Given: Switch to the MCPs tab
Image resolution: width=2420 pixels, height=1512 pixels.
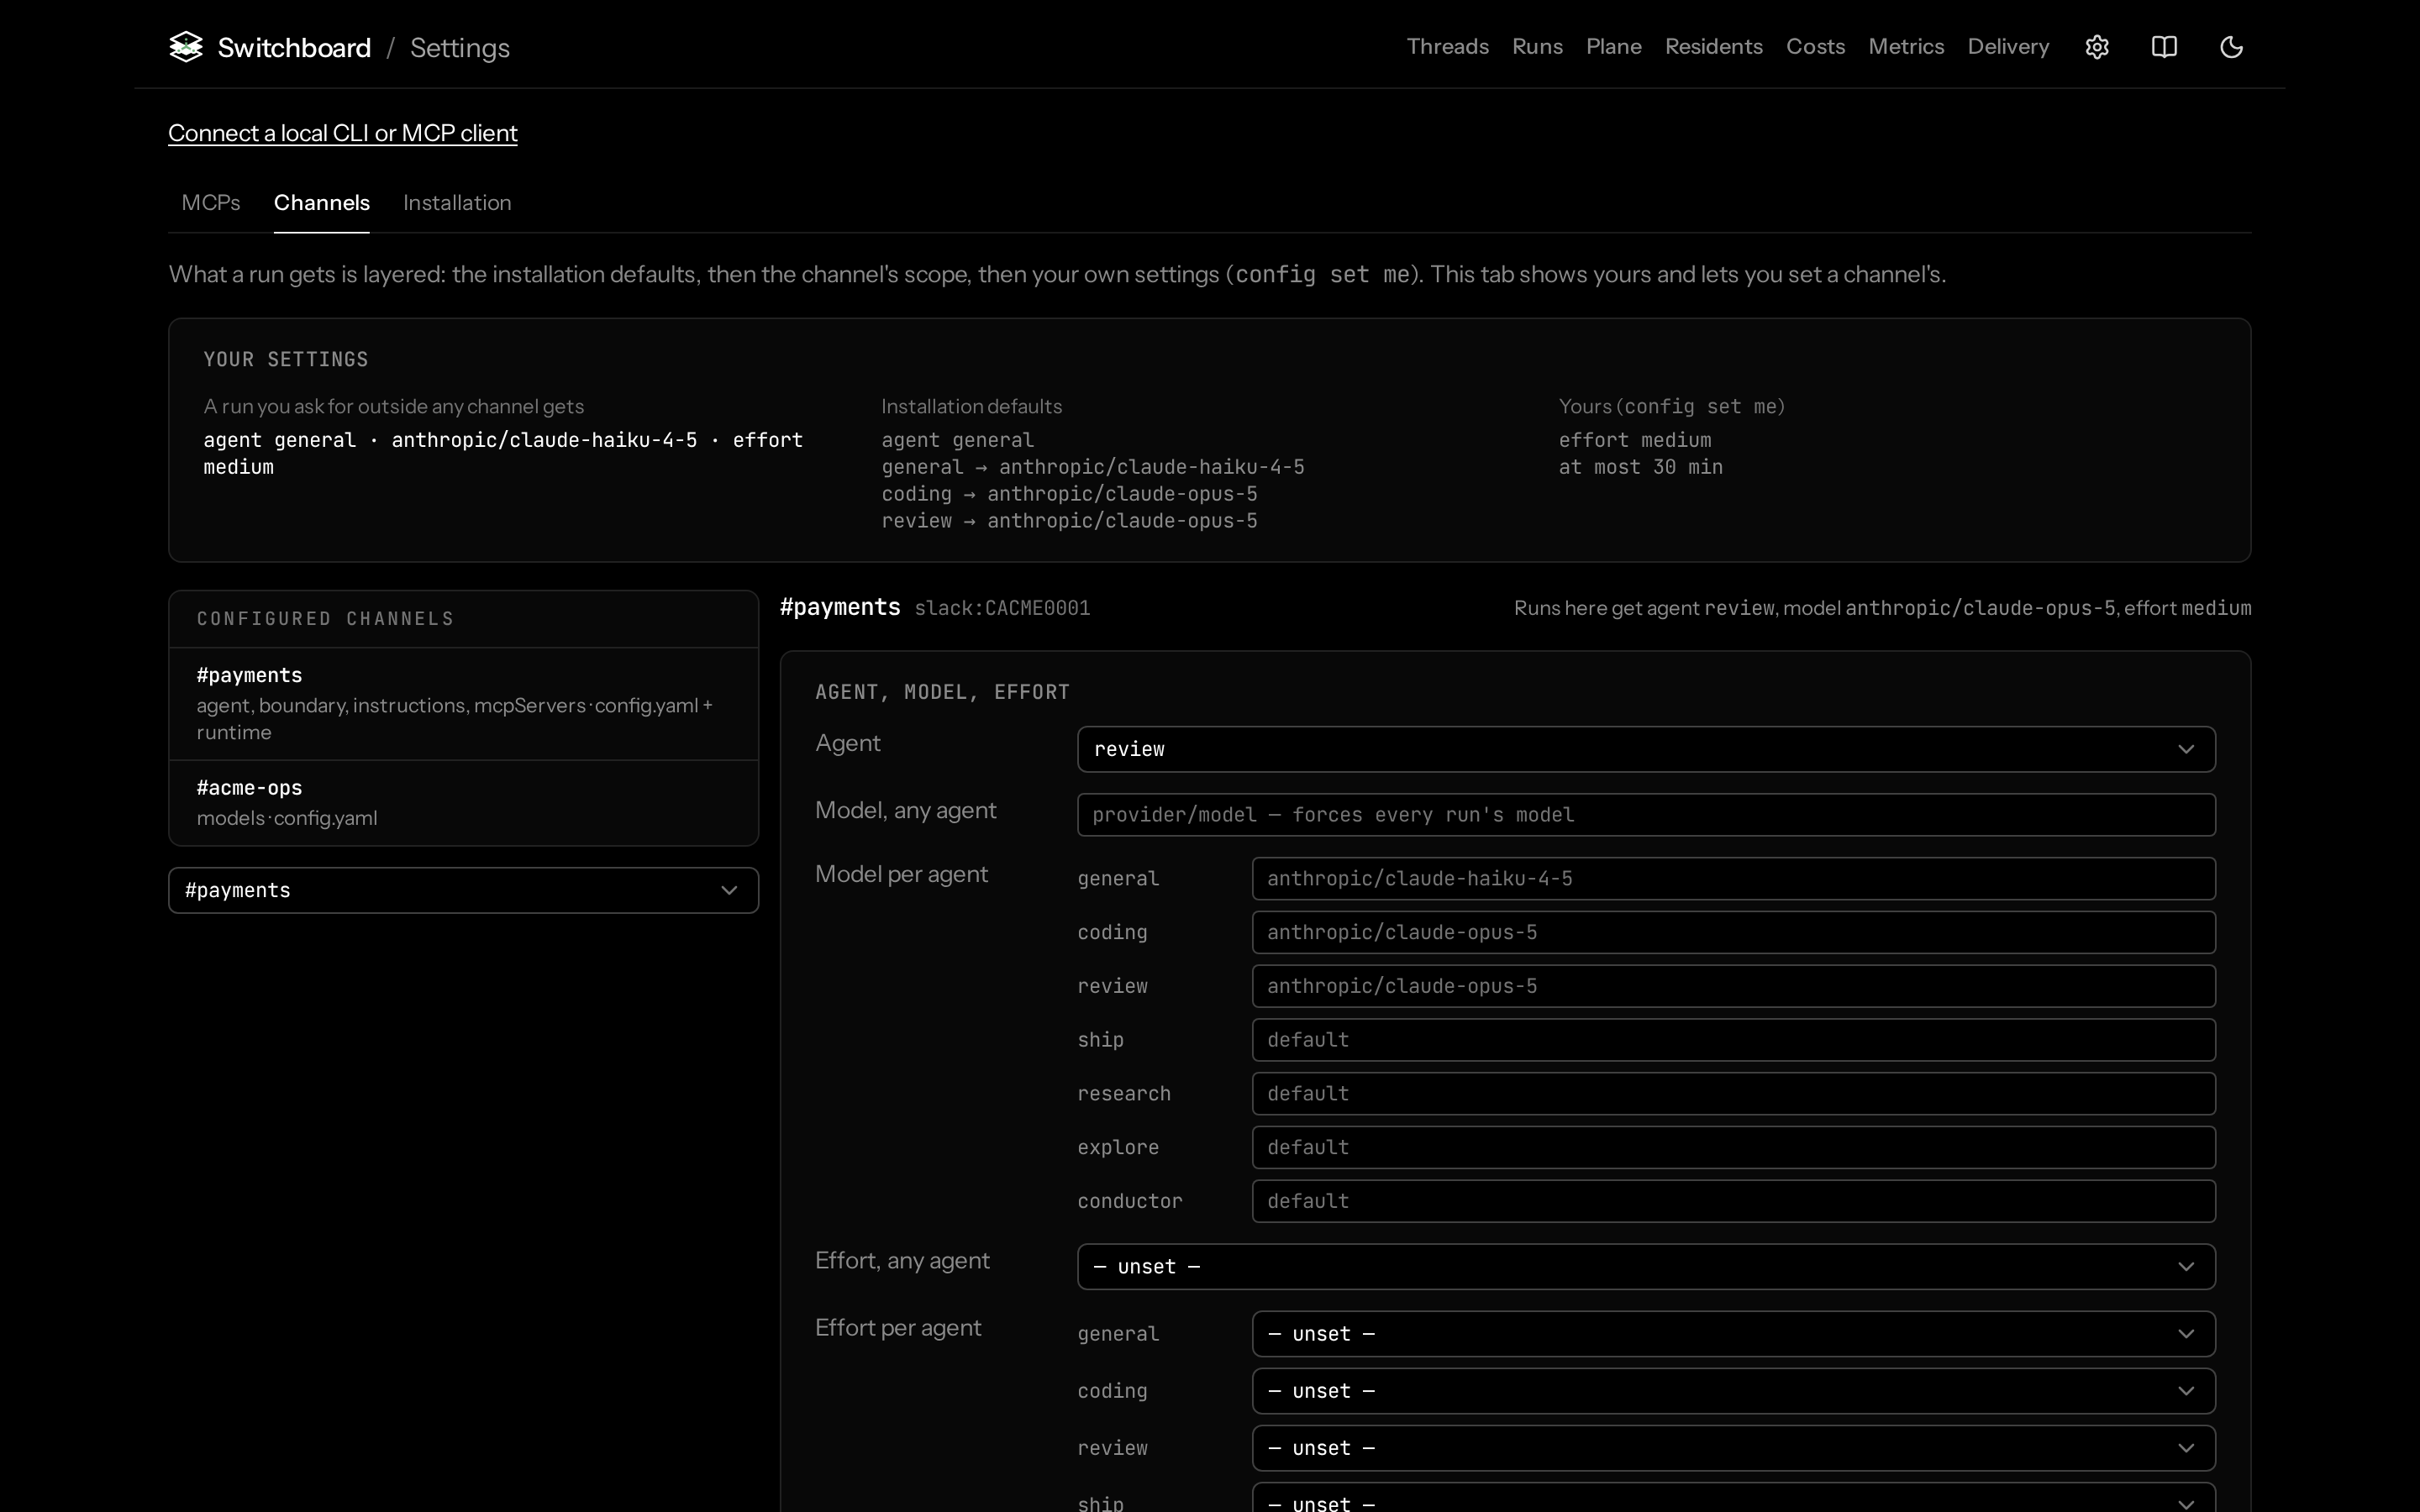Looking at the screenshot, I should (x=211, y=203).
